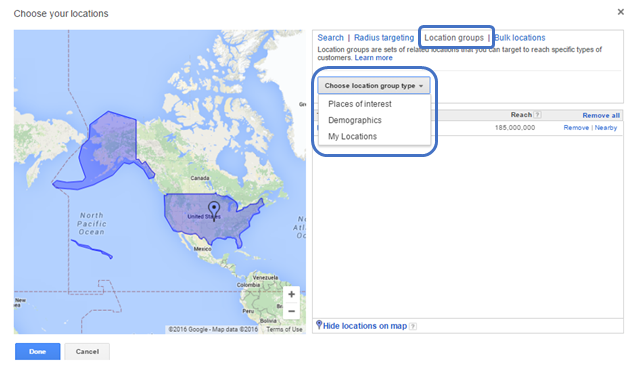Click Remove all locations link
The image size is (640, 372).
tap(601, 116)
